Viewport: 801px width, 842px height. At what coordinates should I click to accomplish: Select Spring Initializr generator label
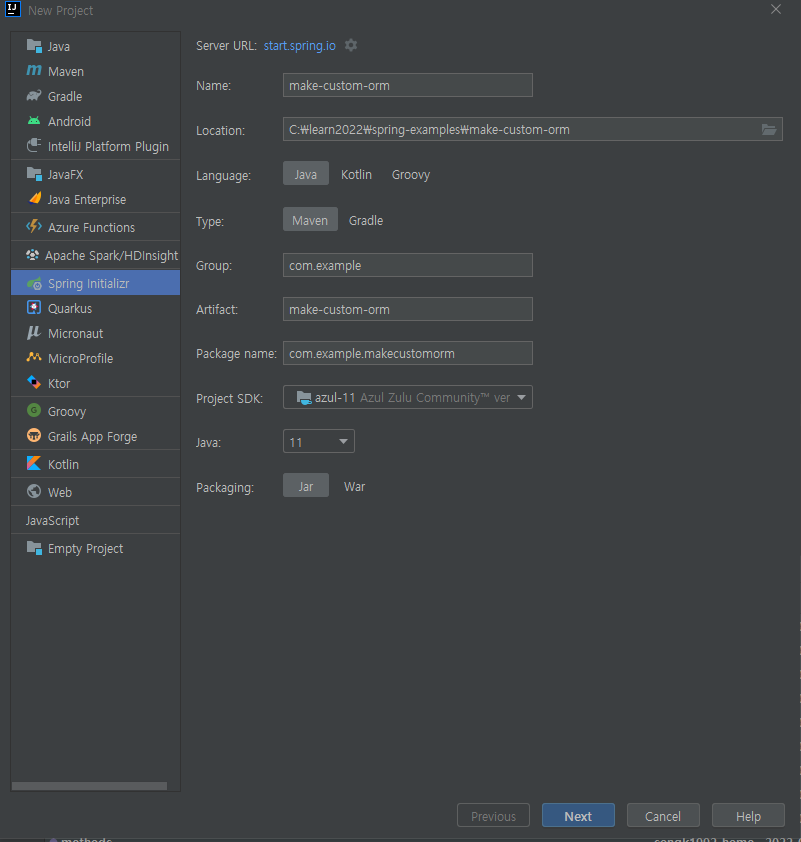pyautogui.click(x=89, y=284)
